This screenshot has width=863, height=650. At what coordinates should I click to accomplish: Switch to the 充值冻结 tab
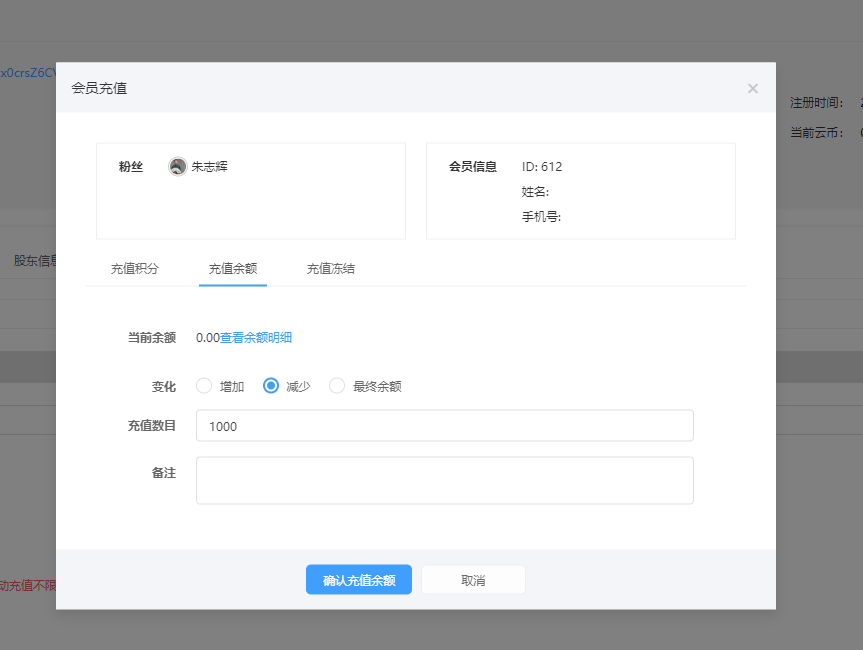click(331, 269)
